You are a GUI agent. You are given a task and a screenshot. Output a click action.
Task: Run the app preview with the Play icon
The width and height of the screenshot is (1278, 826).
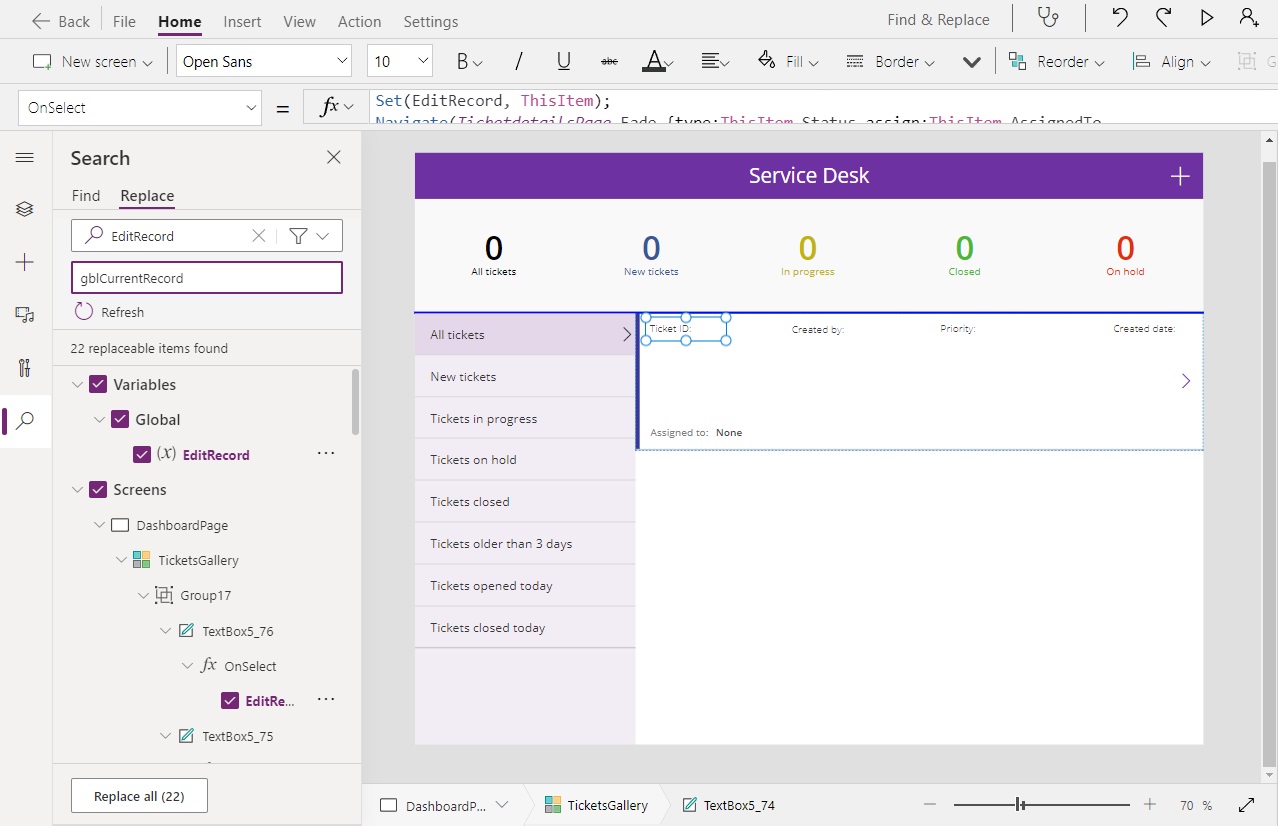click(1205, 18)
